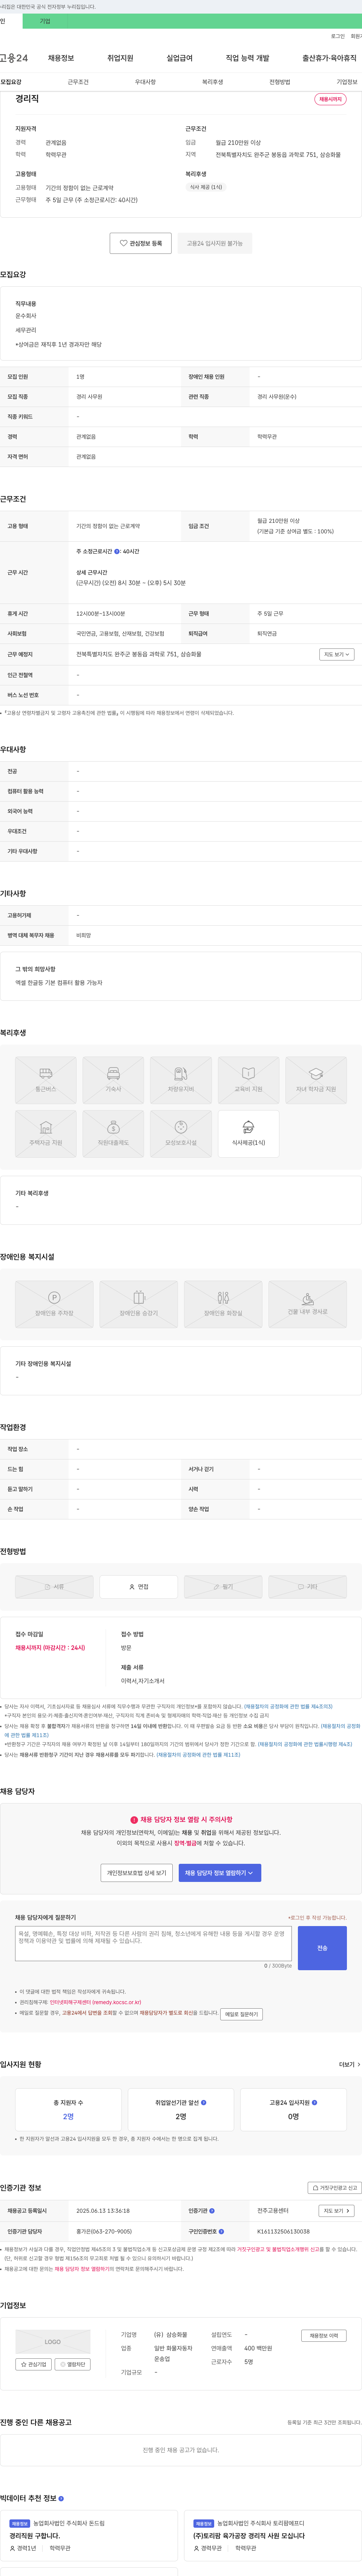Click the 필기 selection method icon
This screenshot has height=2576, width=362.
pyautogui.click(x=223, y=1586)
